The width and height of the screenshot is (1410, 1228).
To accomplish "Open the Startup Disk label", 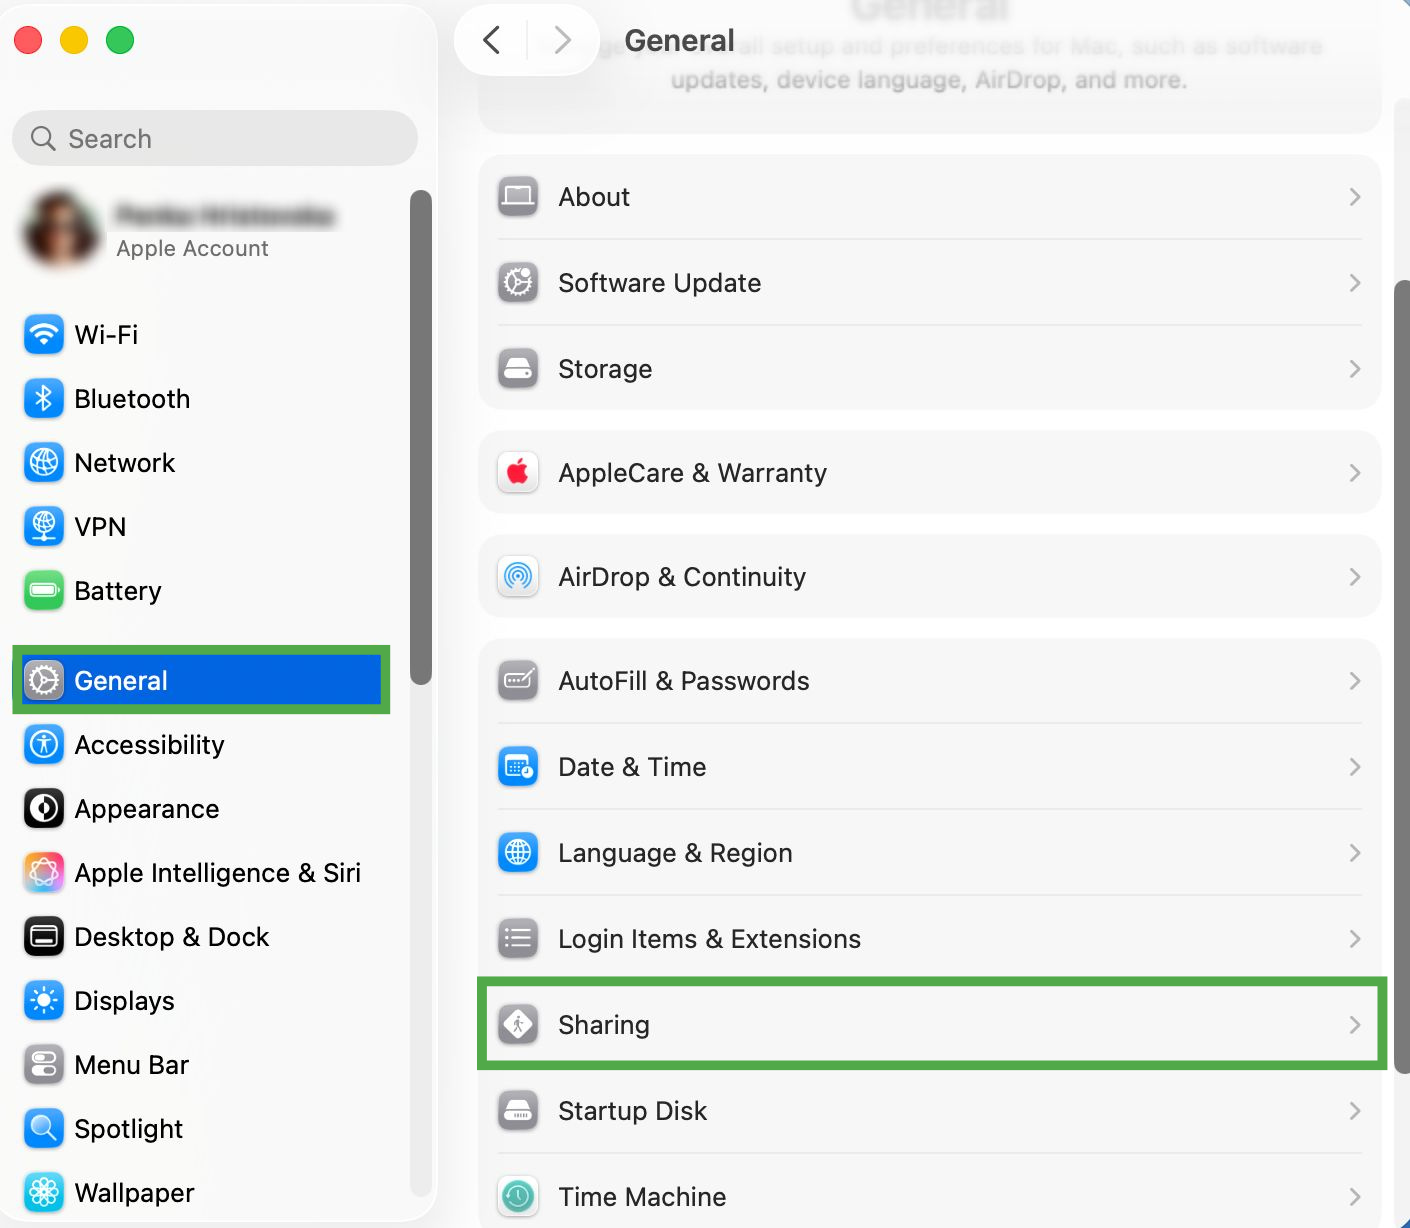I will (x=632, y=1111).
